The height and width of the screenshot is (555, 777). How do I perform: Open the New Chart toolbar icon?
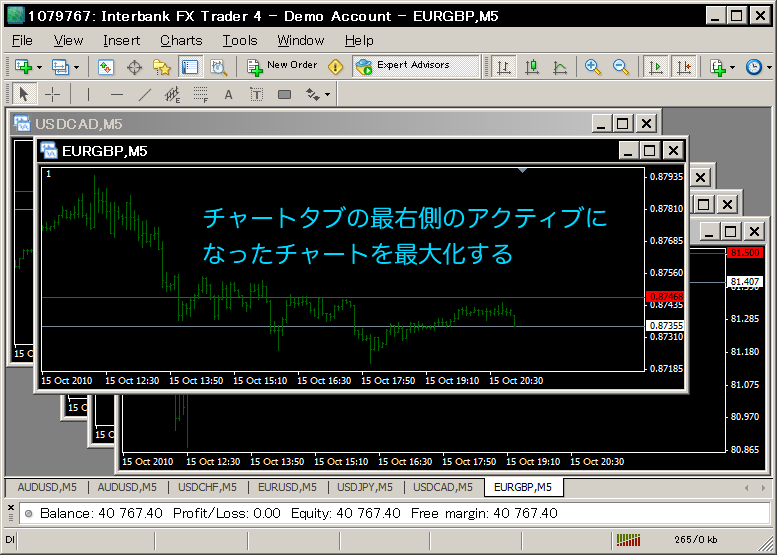(x=23, y=66)
